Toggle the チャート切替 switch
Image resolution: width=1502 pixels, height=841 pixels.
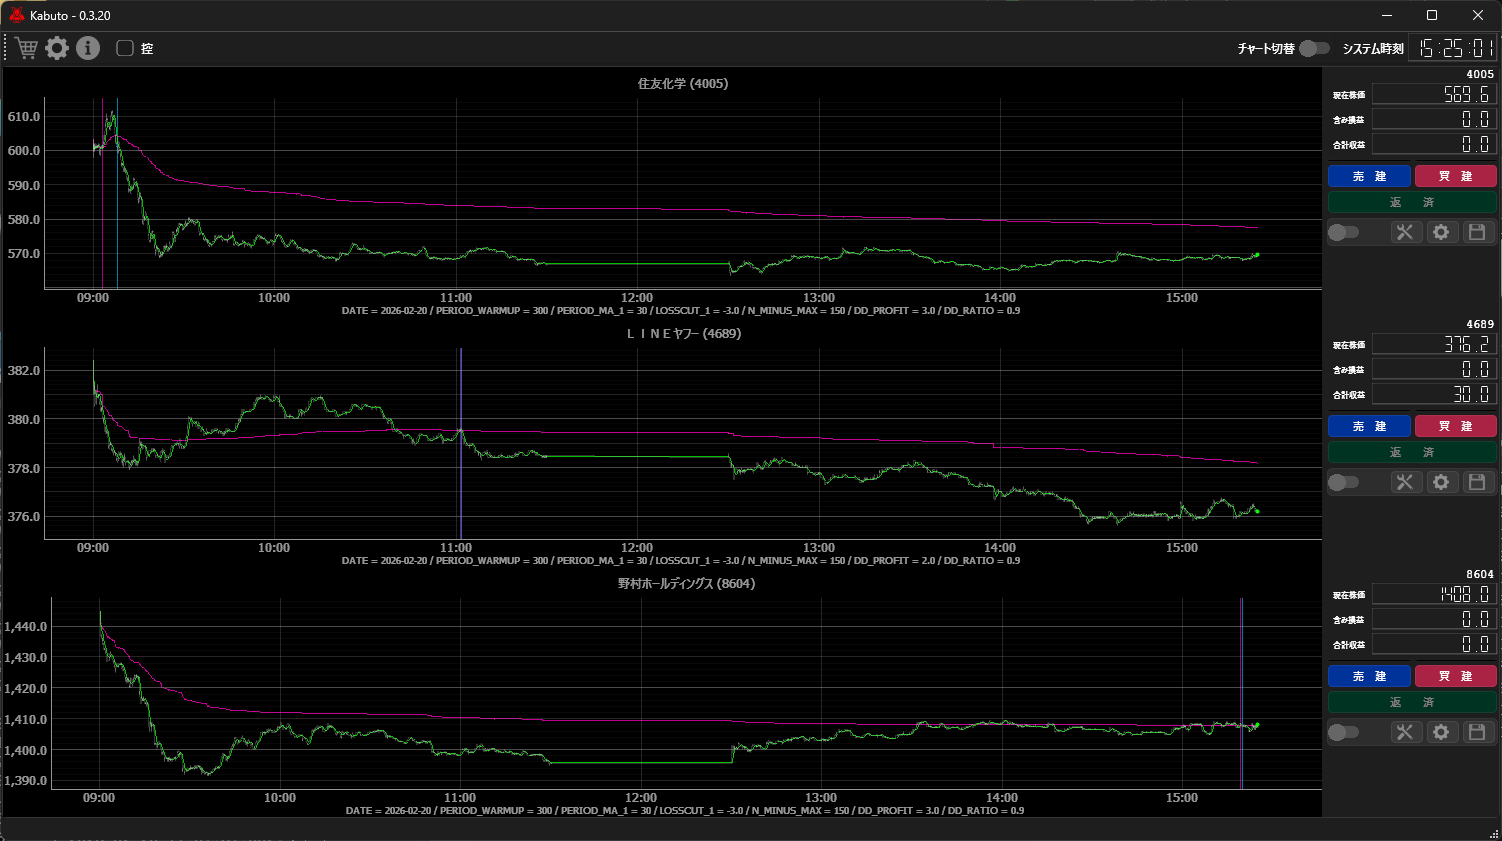(1314, 48)
